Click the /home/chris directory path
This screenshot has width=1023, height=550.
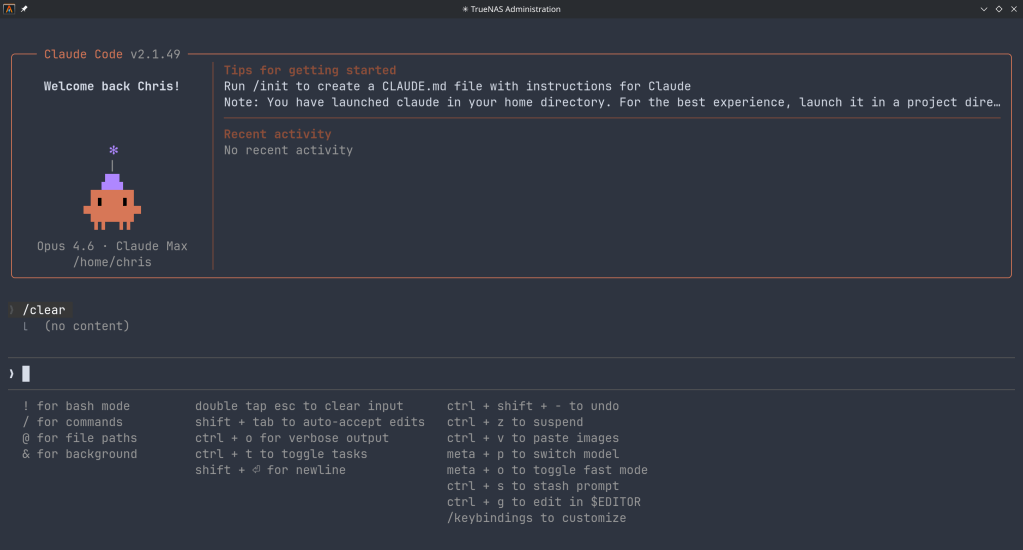click(x=112, y=262)
